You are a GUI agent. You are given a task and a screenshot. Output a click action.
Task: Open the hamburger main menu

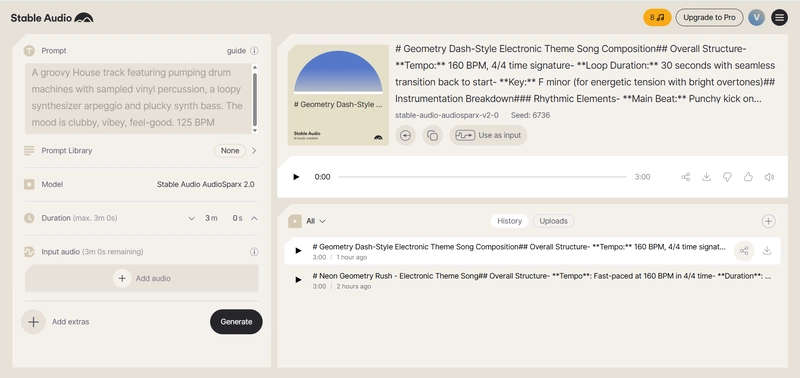tap(779, 17)
